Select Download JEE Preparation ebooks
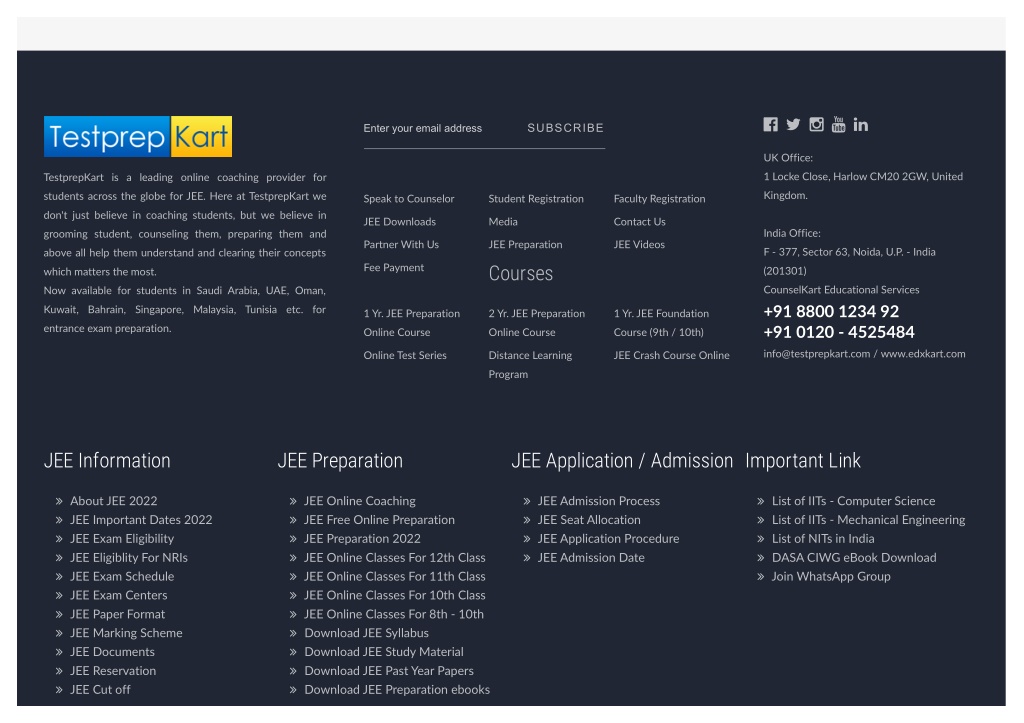This screenshot has height=723, width=1024. 397,690
